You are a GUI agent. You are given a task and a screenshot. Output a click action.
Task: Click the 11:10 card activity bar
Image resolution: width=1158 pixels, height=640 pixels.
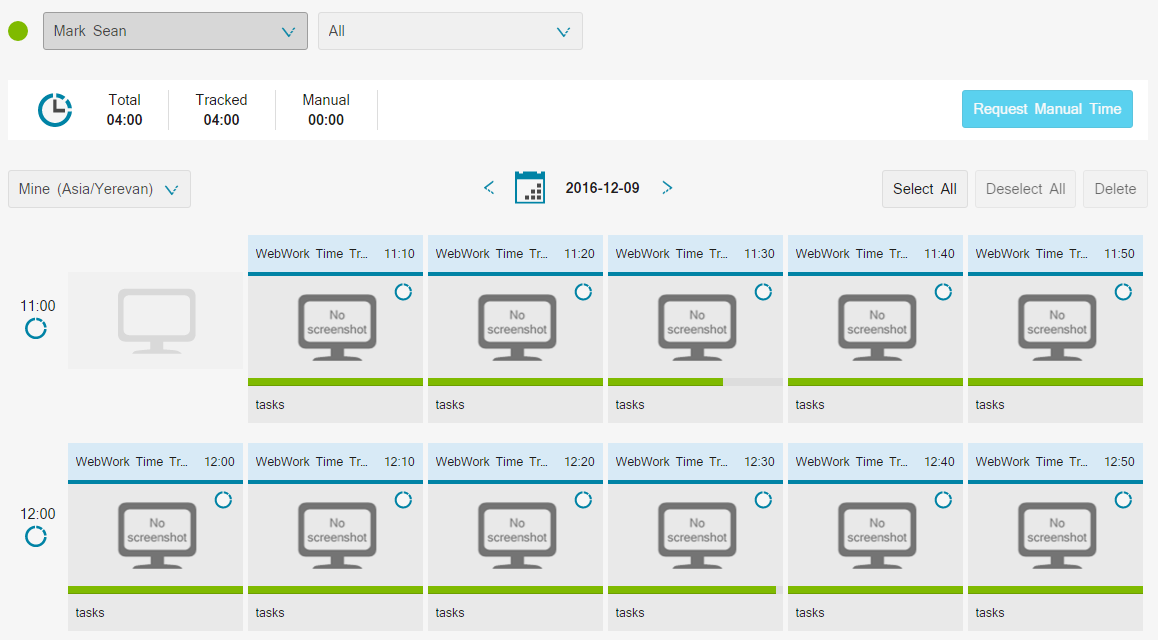[x=335, y=382]
